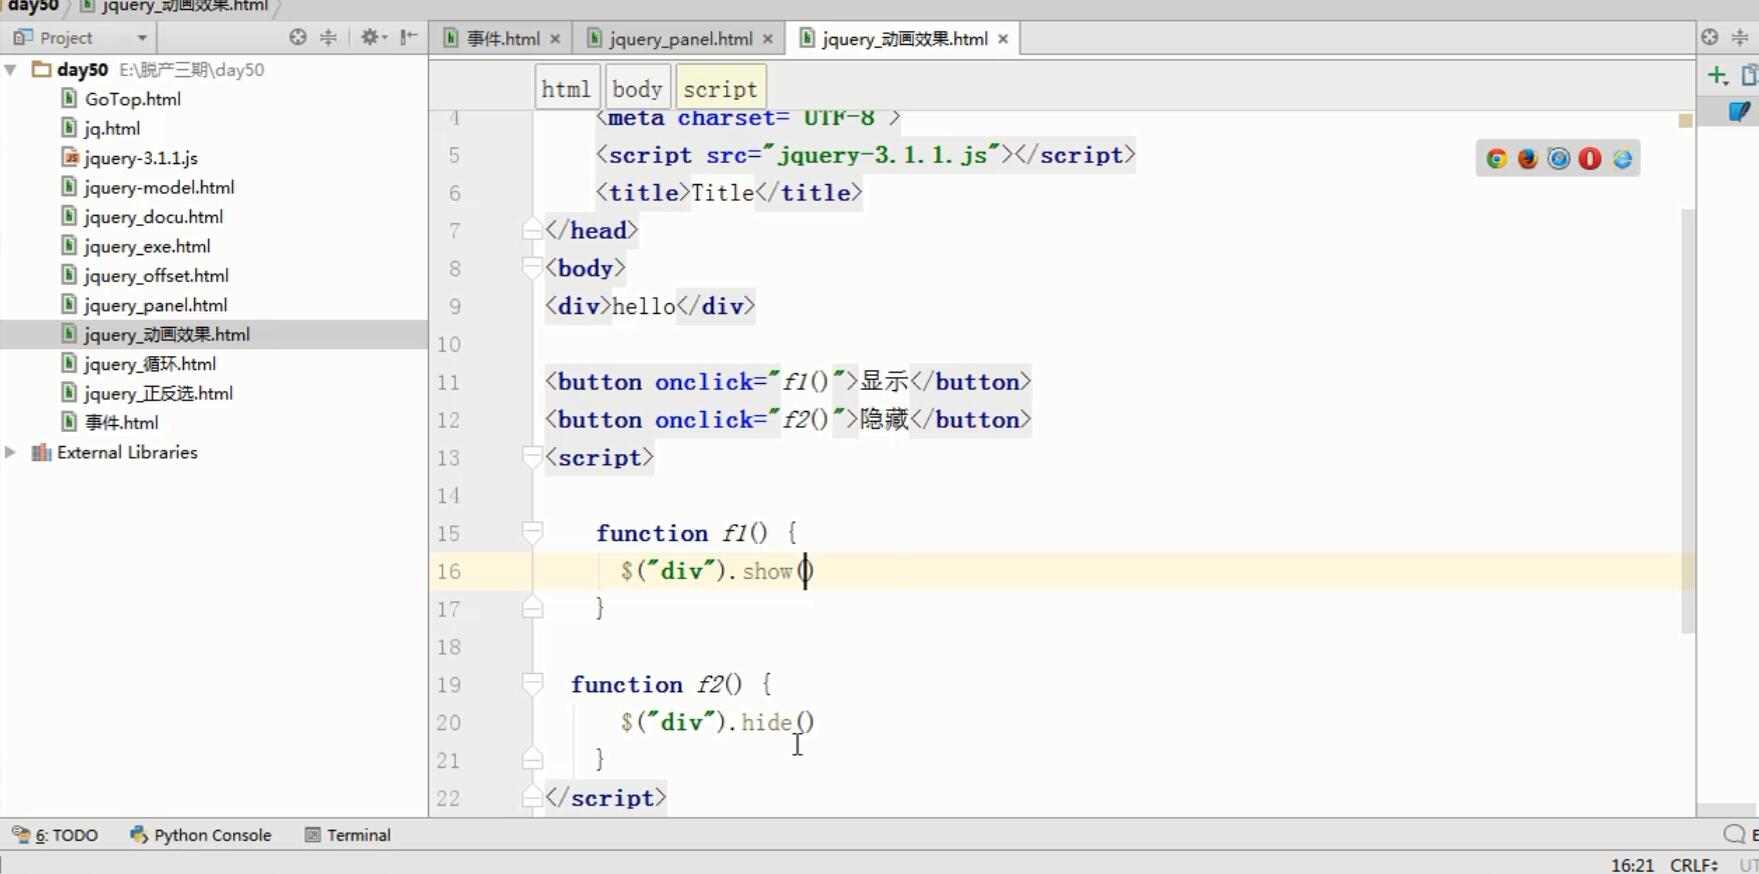This screenshot has width=1759, height=874.
Task: Click the scroll from source target icon
Action: coord(298,37)
